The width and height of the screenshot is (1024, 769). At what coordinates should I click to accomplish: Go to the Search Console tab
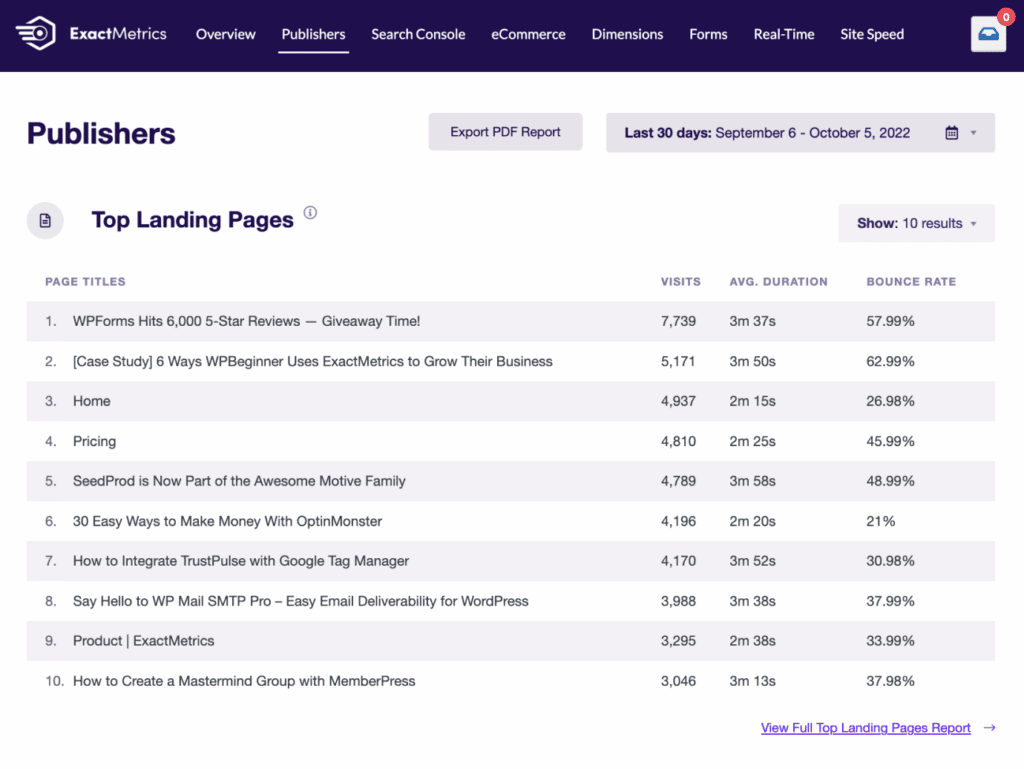418,34
